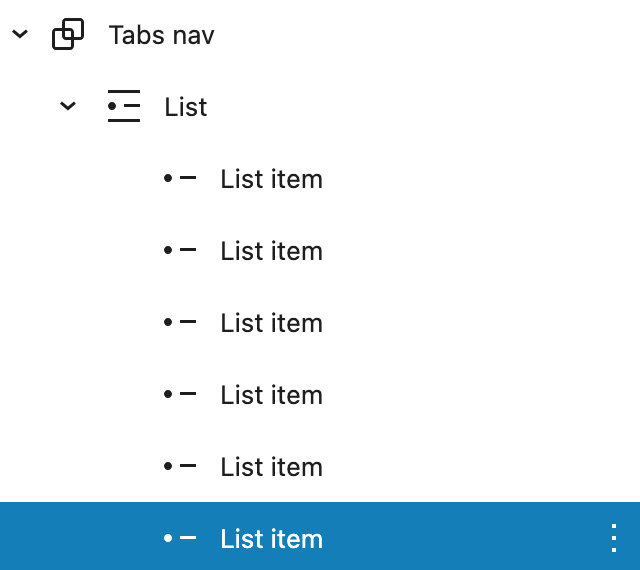Select the second List item label
This screenshot has height=570, width=640.
pos(271,251)
